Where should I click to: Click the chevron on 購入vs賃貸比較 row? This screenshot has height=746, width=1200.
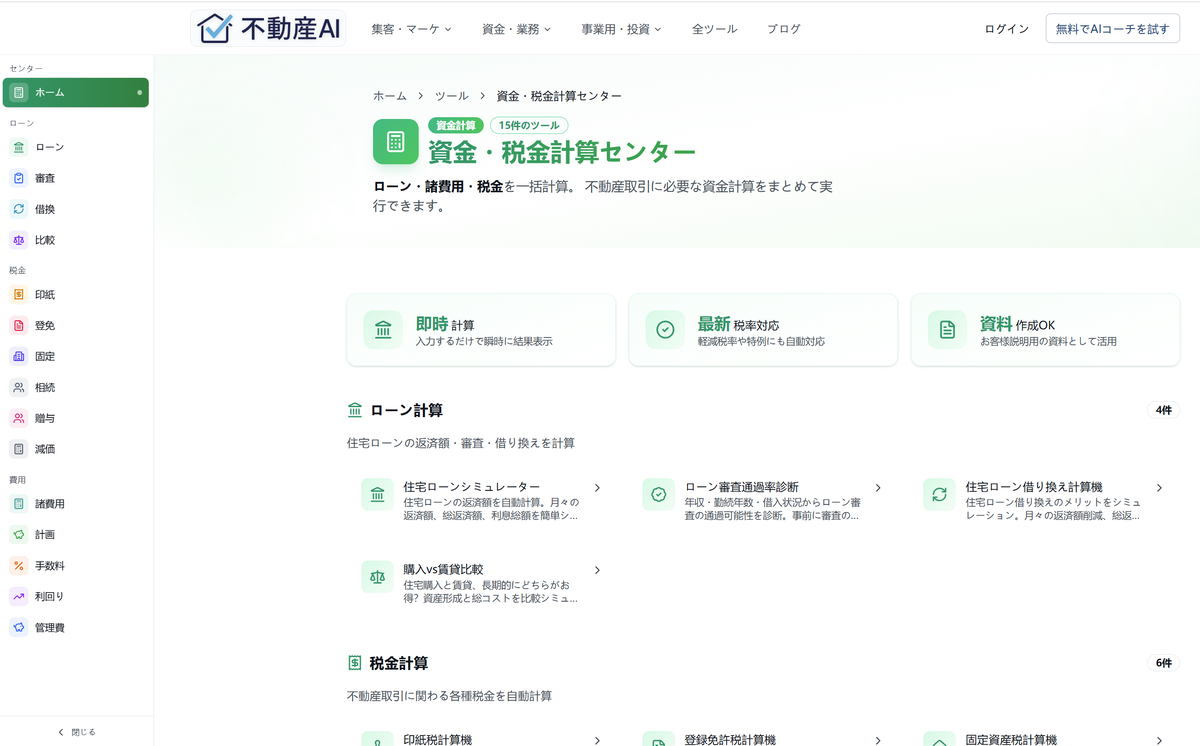[x=597, y=570]
